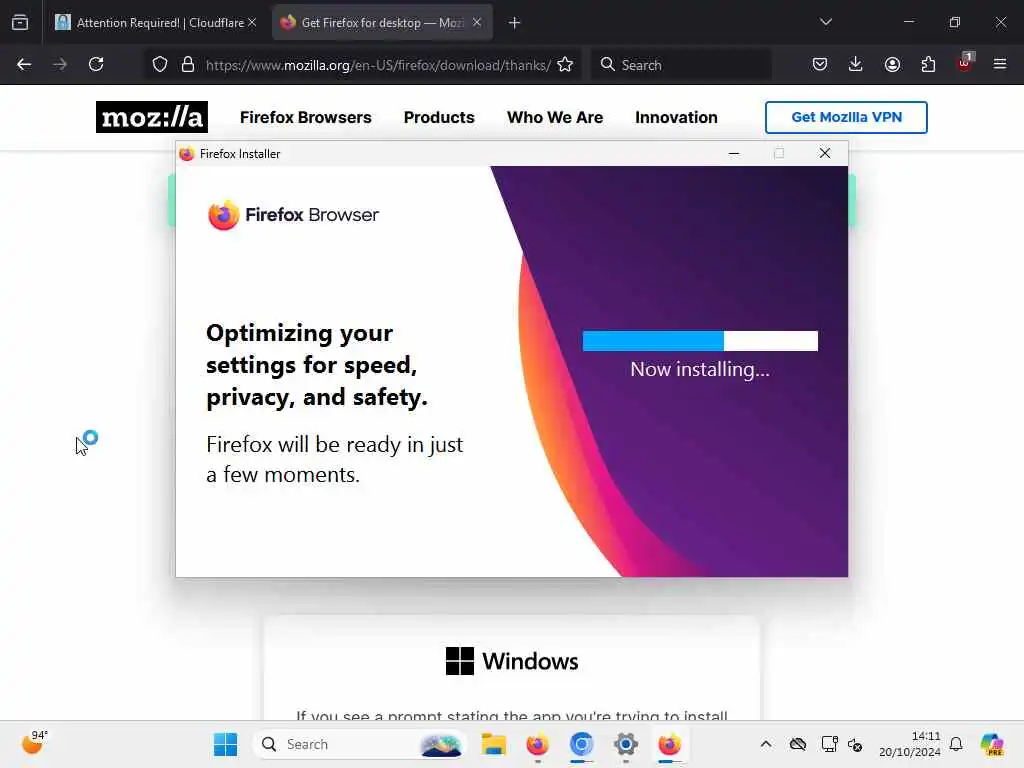Open a new tab with plus button
The height and width of the screenshot is (768, 1024).
click(x=515, y=23)
